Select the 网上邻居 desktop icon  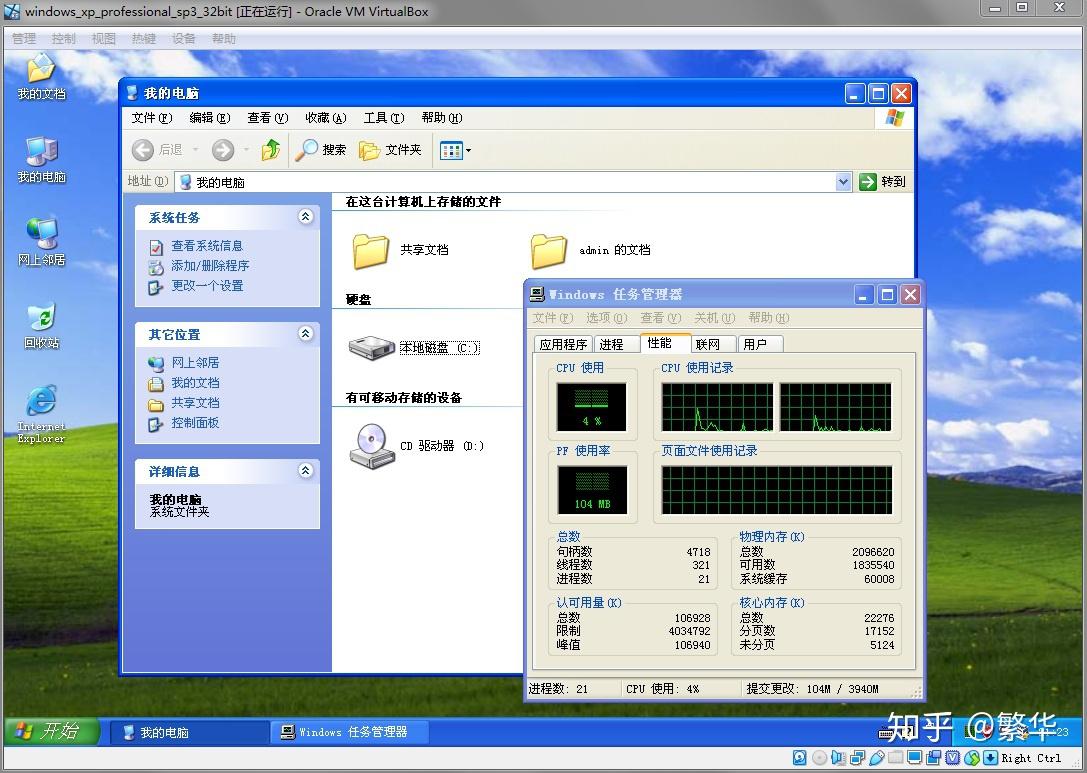coord(41,243)
